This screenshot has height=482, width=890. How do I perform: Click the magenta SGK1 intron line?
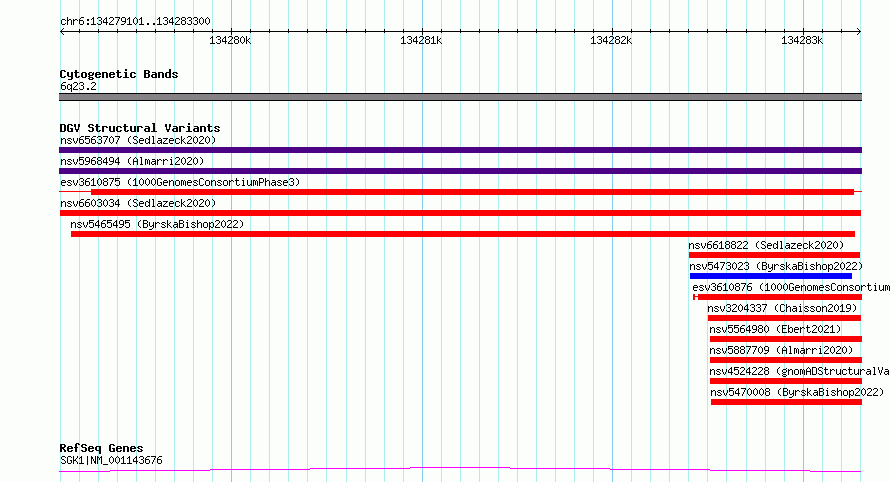click(x=460, y=470)
